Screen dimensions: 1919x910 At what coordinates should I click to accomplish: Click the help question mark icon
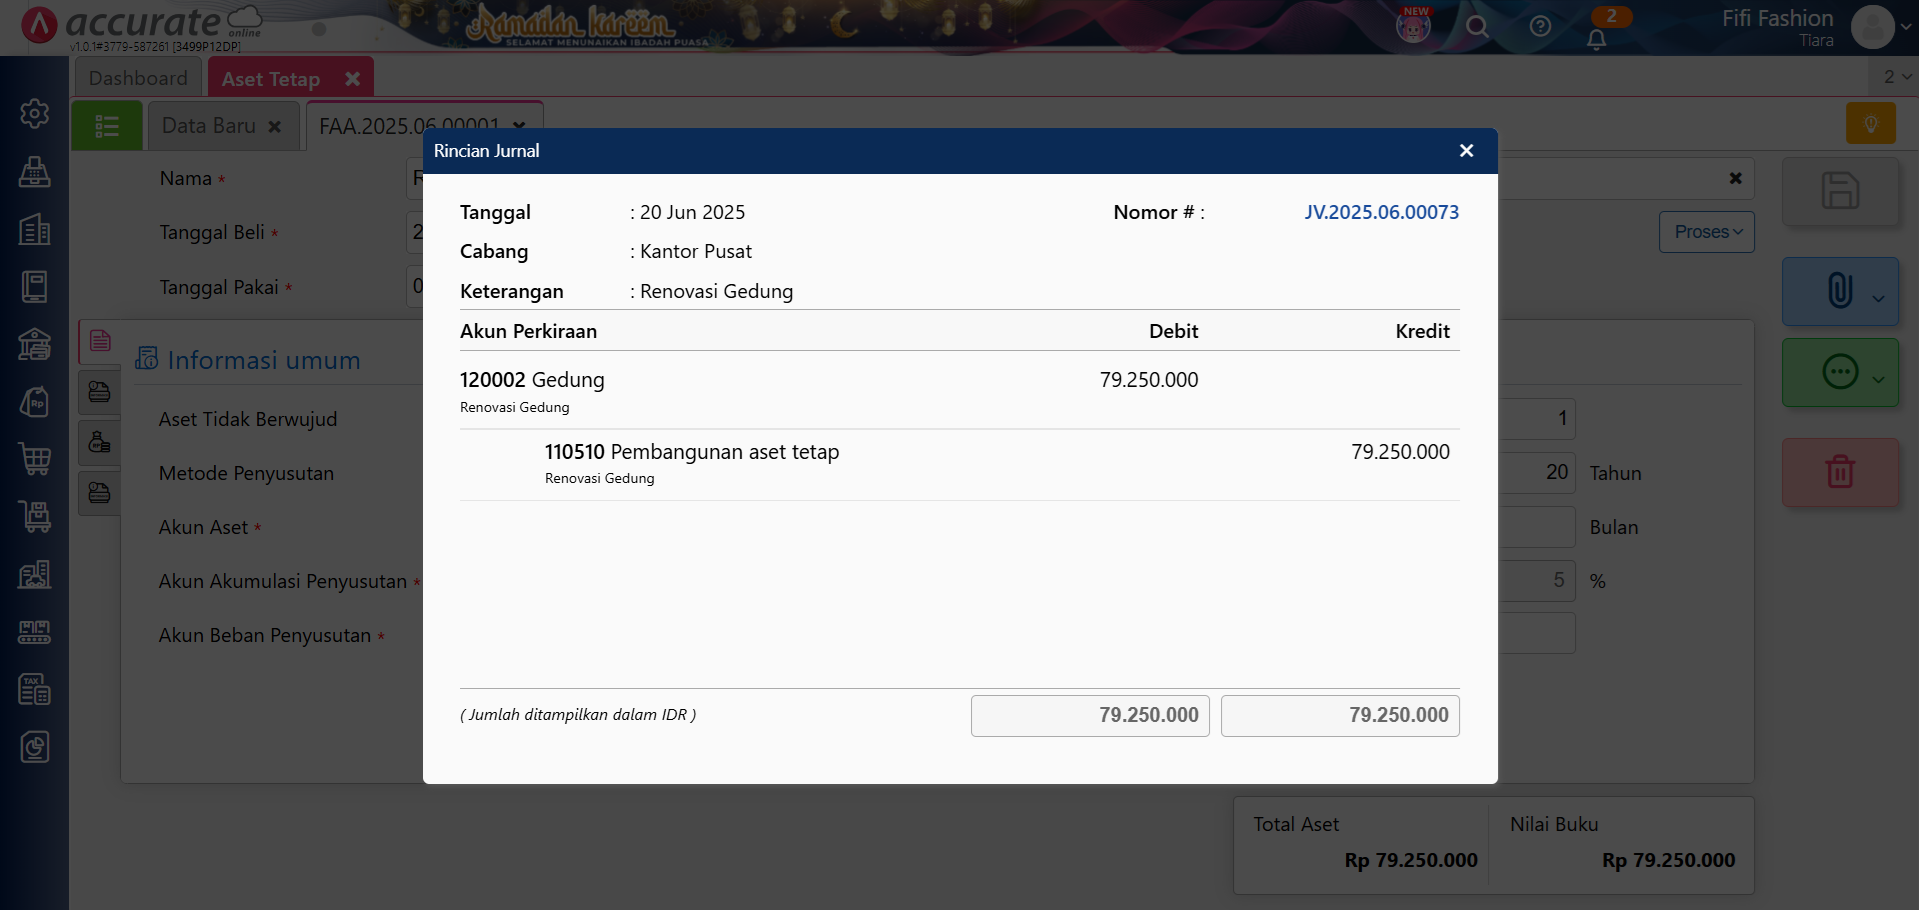tap(1540, 27)
